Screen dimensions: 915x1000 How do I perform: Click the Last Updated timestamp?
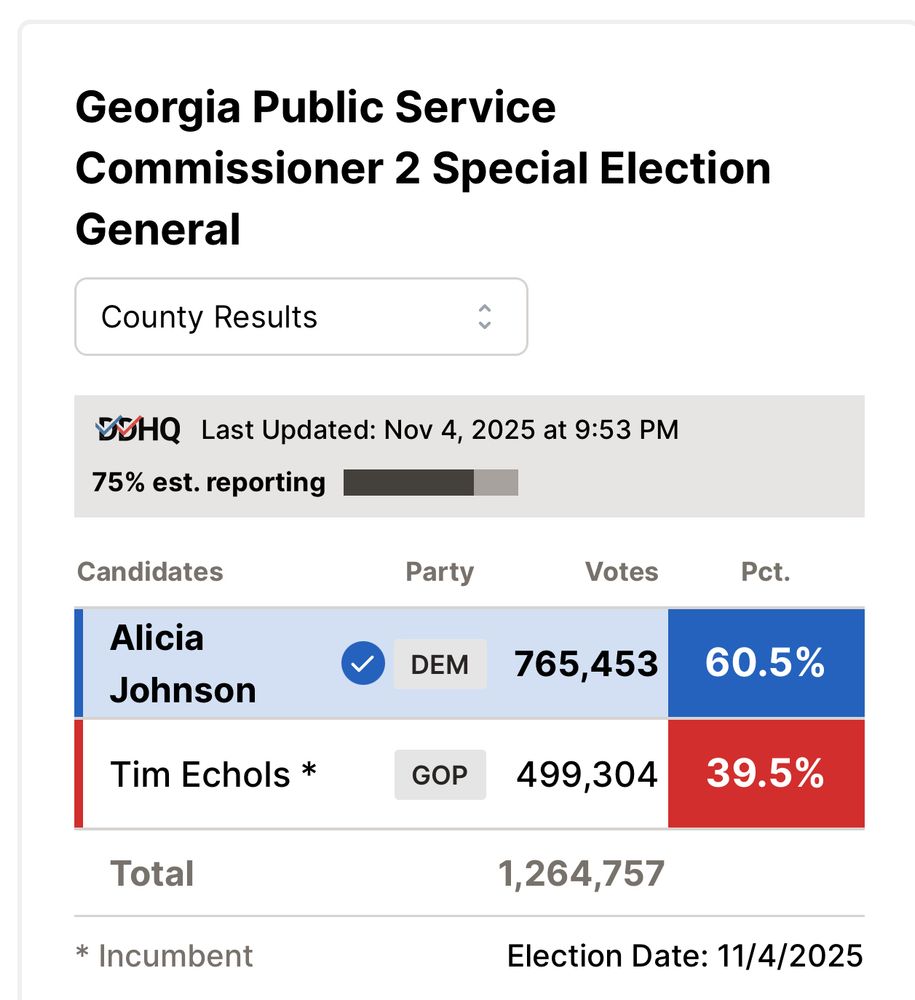(x=440, y=430)
